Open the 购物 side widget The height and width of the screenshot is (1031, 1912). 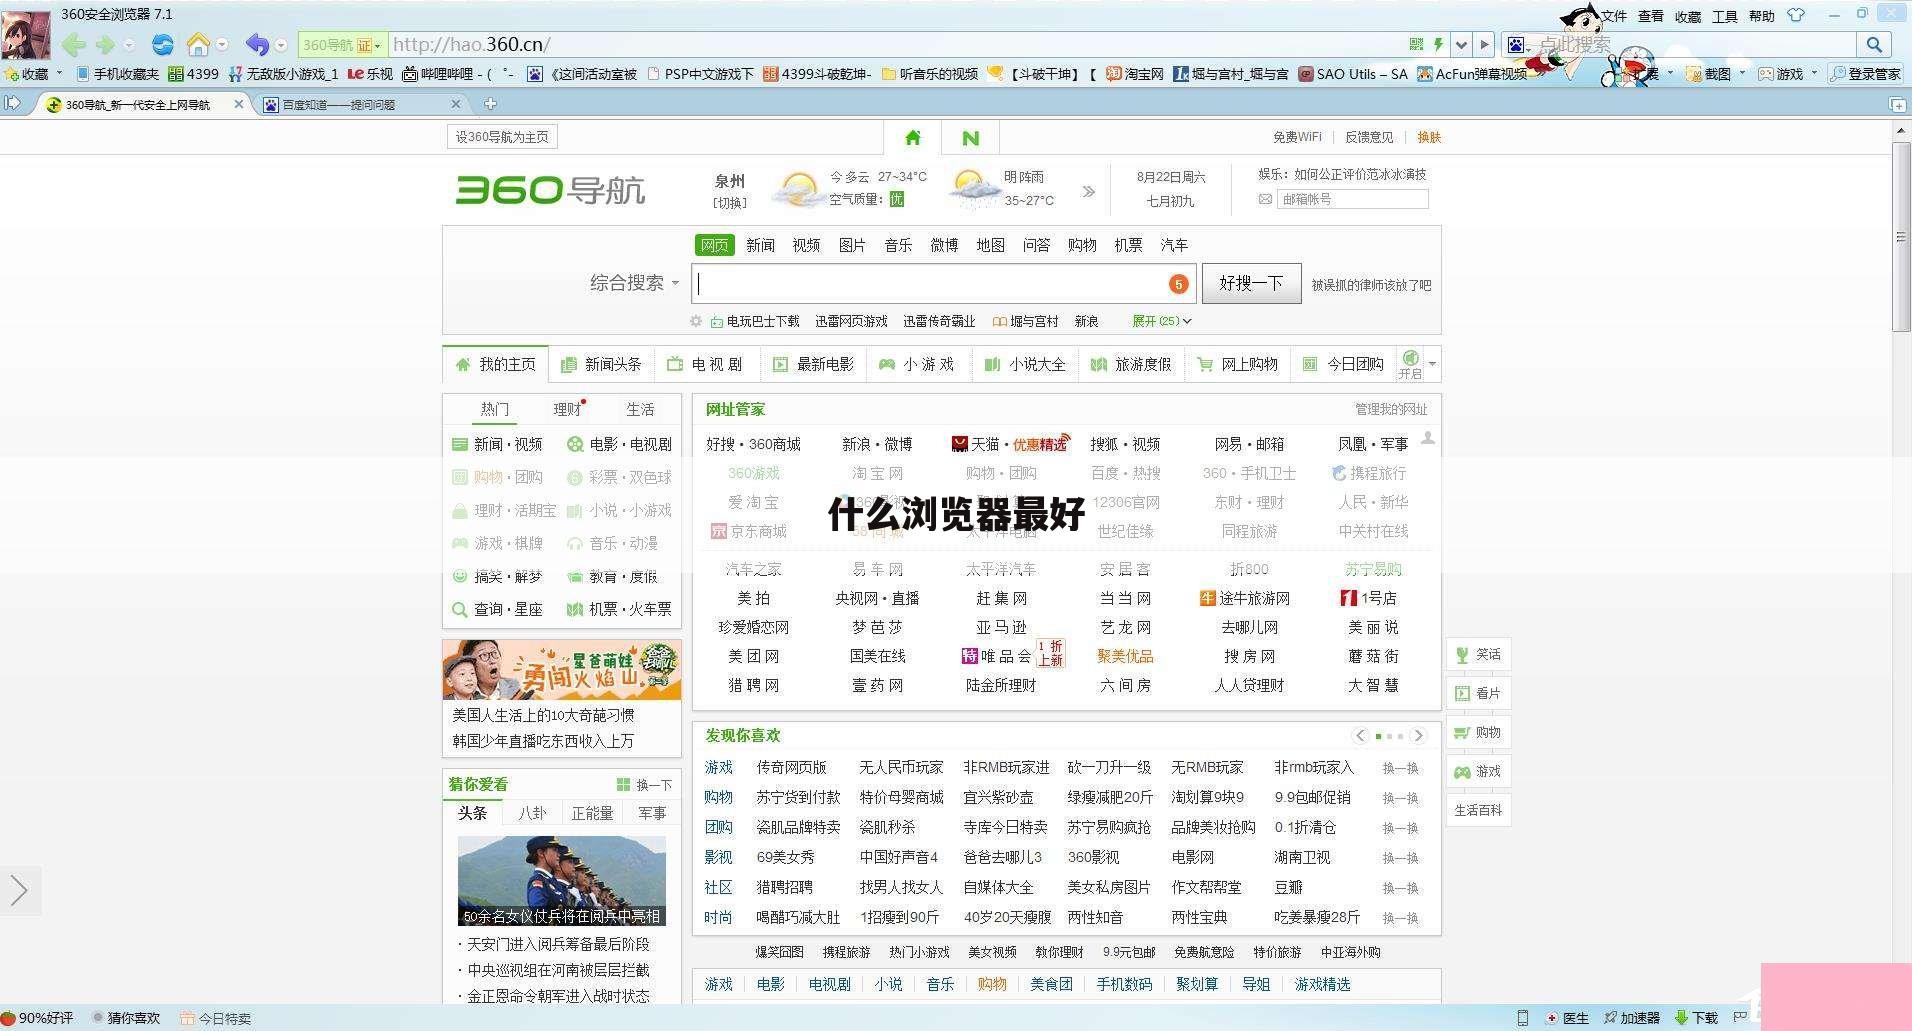click(x=1478, y=732)
